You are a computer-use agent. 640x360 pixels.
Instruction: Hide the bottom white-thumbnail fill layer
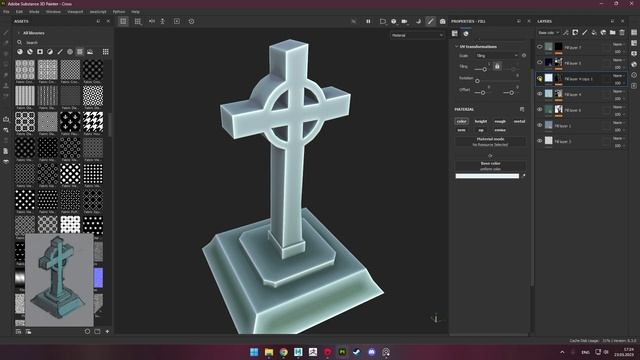pyautogui.click(x=540, y=141)
